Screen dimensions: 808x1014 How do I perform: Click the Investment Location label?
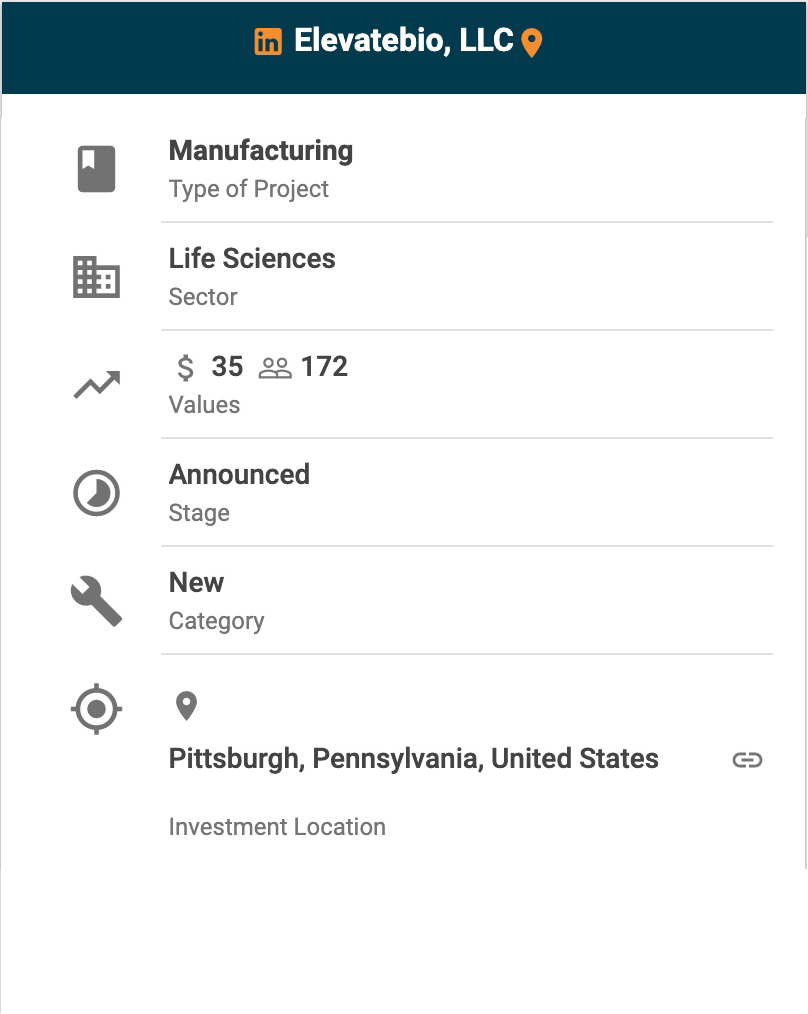point(277,827)
